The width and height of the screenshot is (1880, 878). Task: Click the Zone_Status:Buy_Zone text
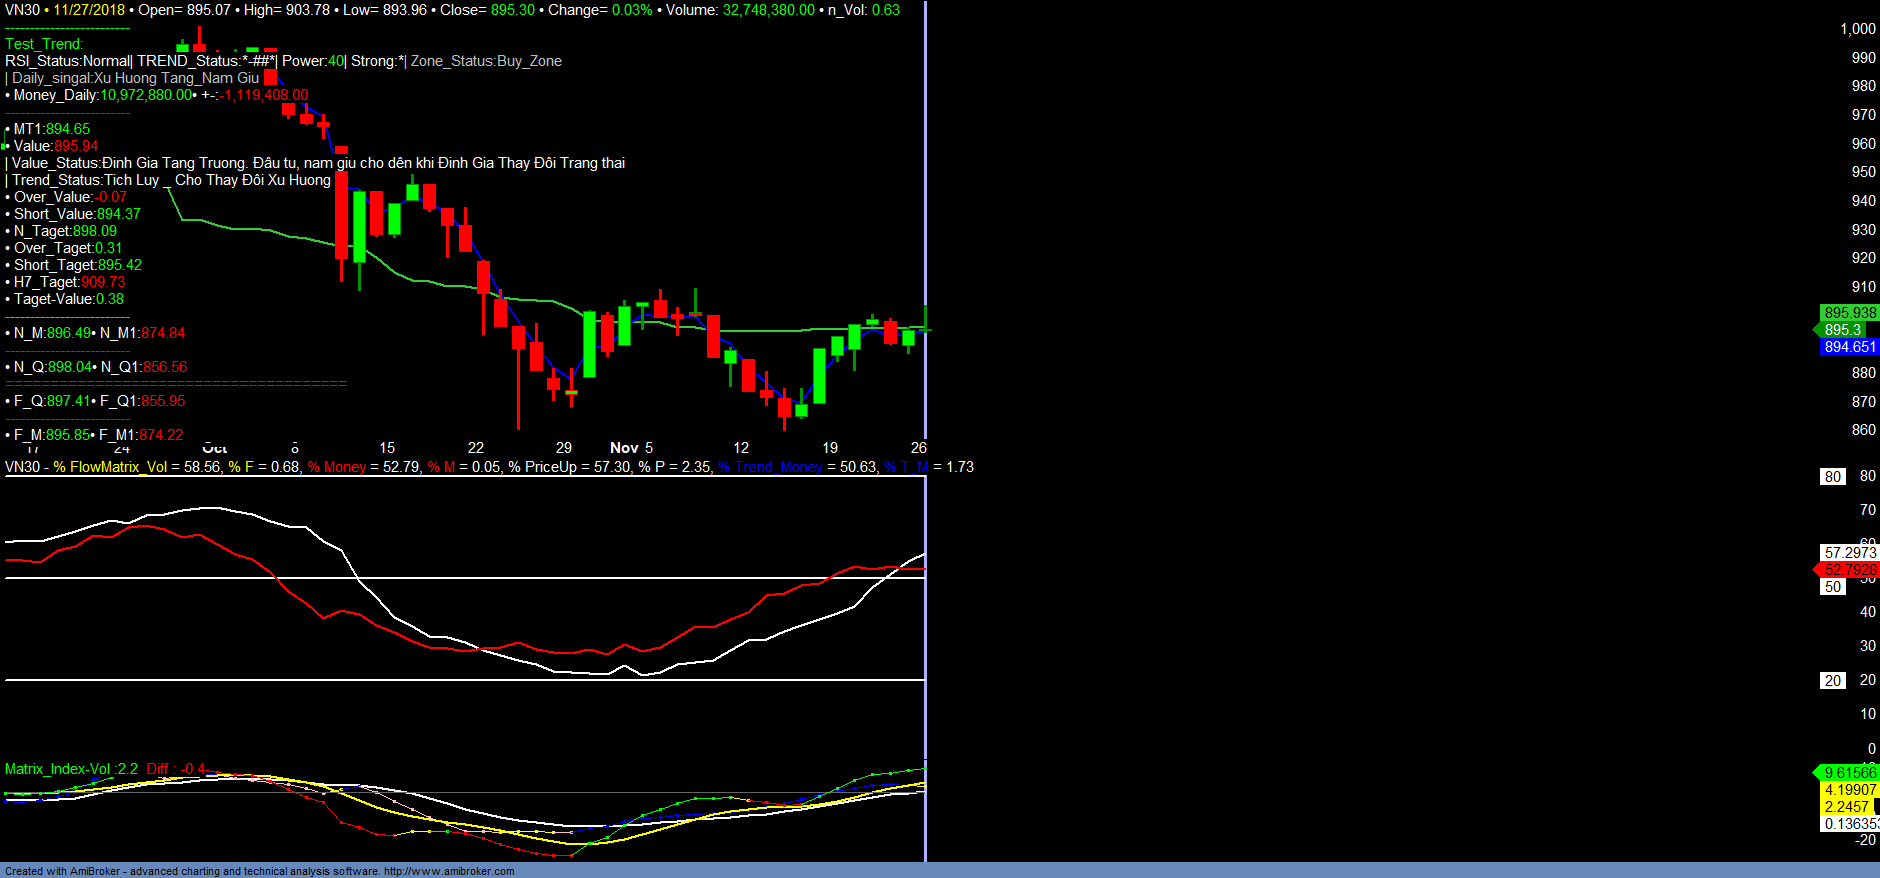coord(486,61)
